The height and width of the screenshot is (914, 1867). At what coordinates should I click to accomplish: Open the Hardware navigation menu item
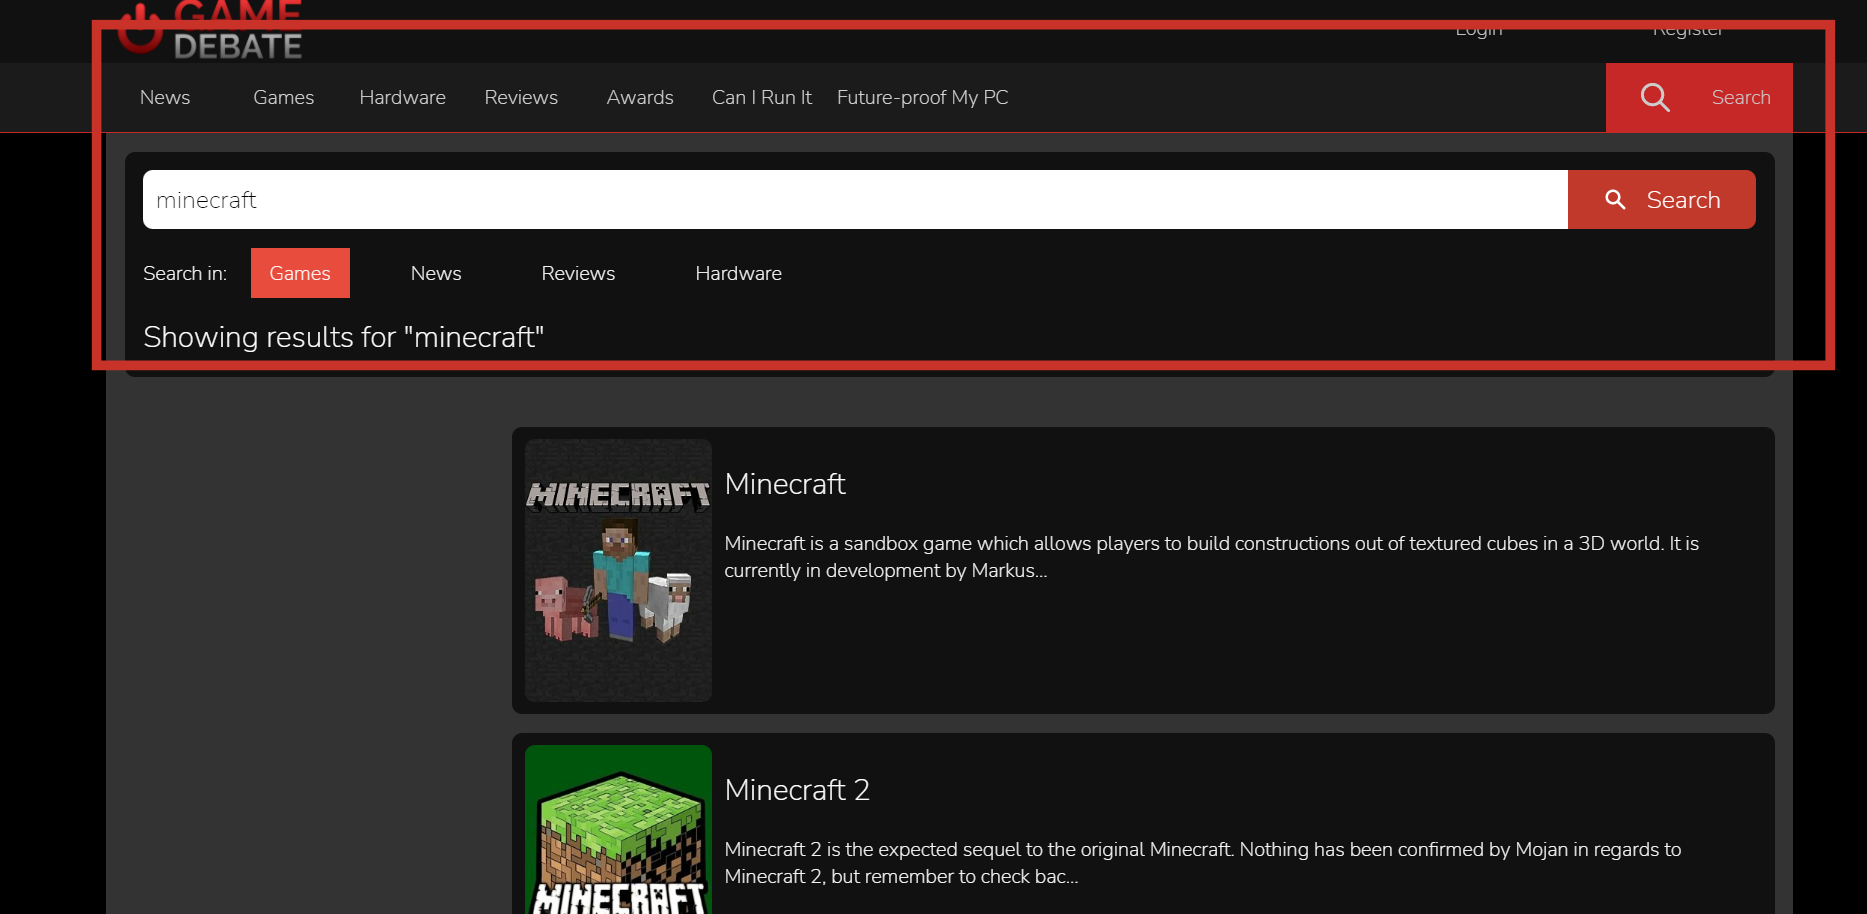tap(402, 97)
